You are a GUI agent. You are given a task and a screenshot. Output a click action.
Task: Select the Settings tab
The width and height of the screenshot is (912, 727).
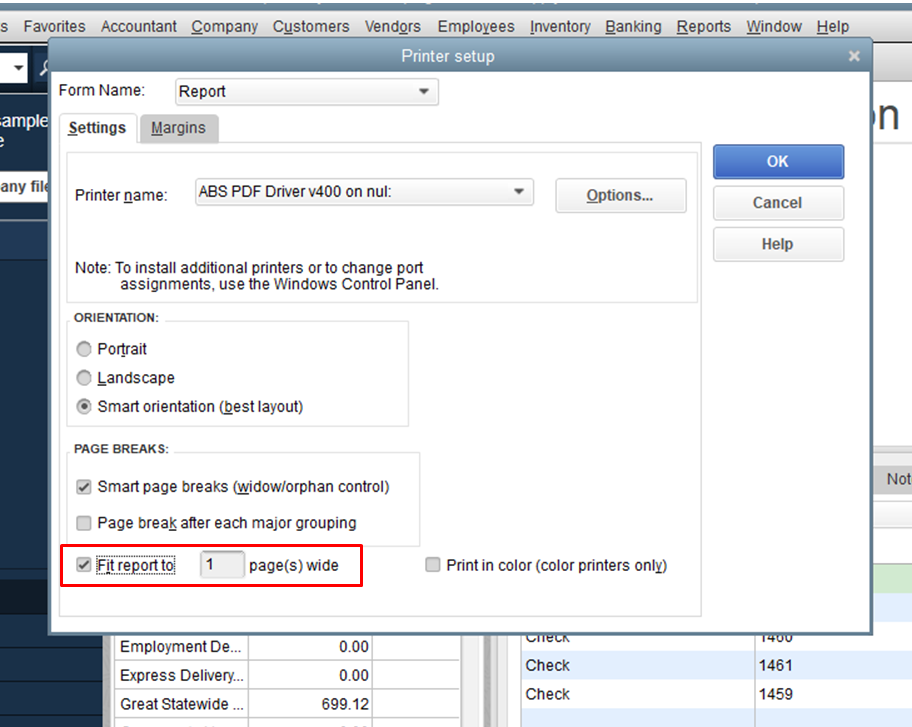coord(97,128)
